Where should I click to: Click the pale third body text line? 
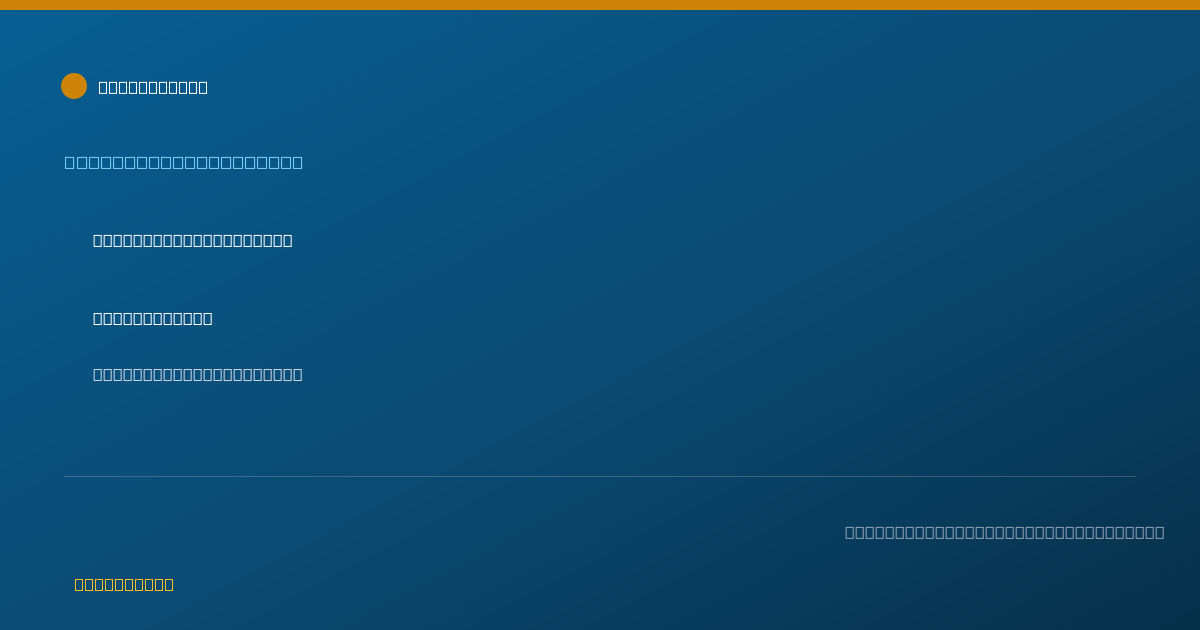[198, 374]
